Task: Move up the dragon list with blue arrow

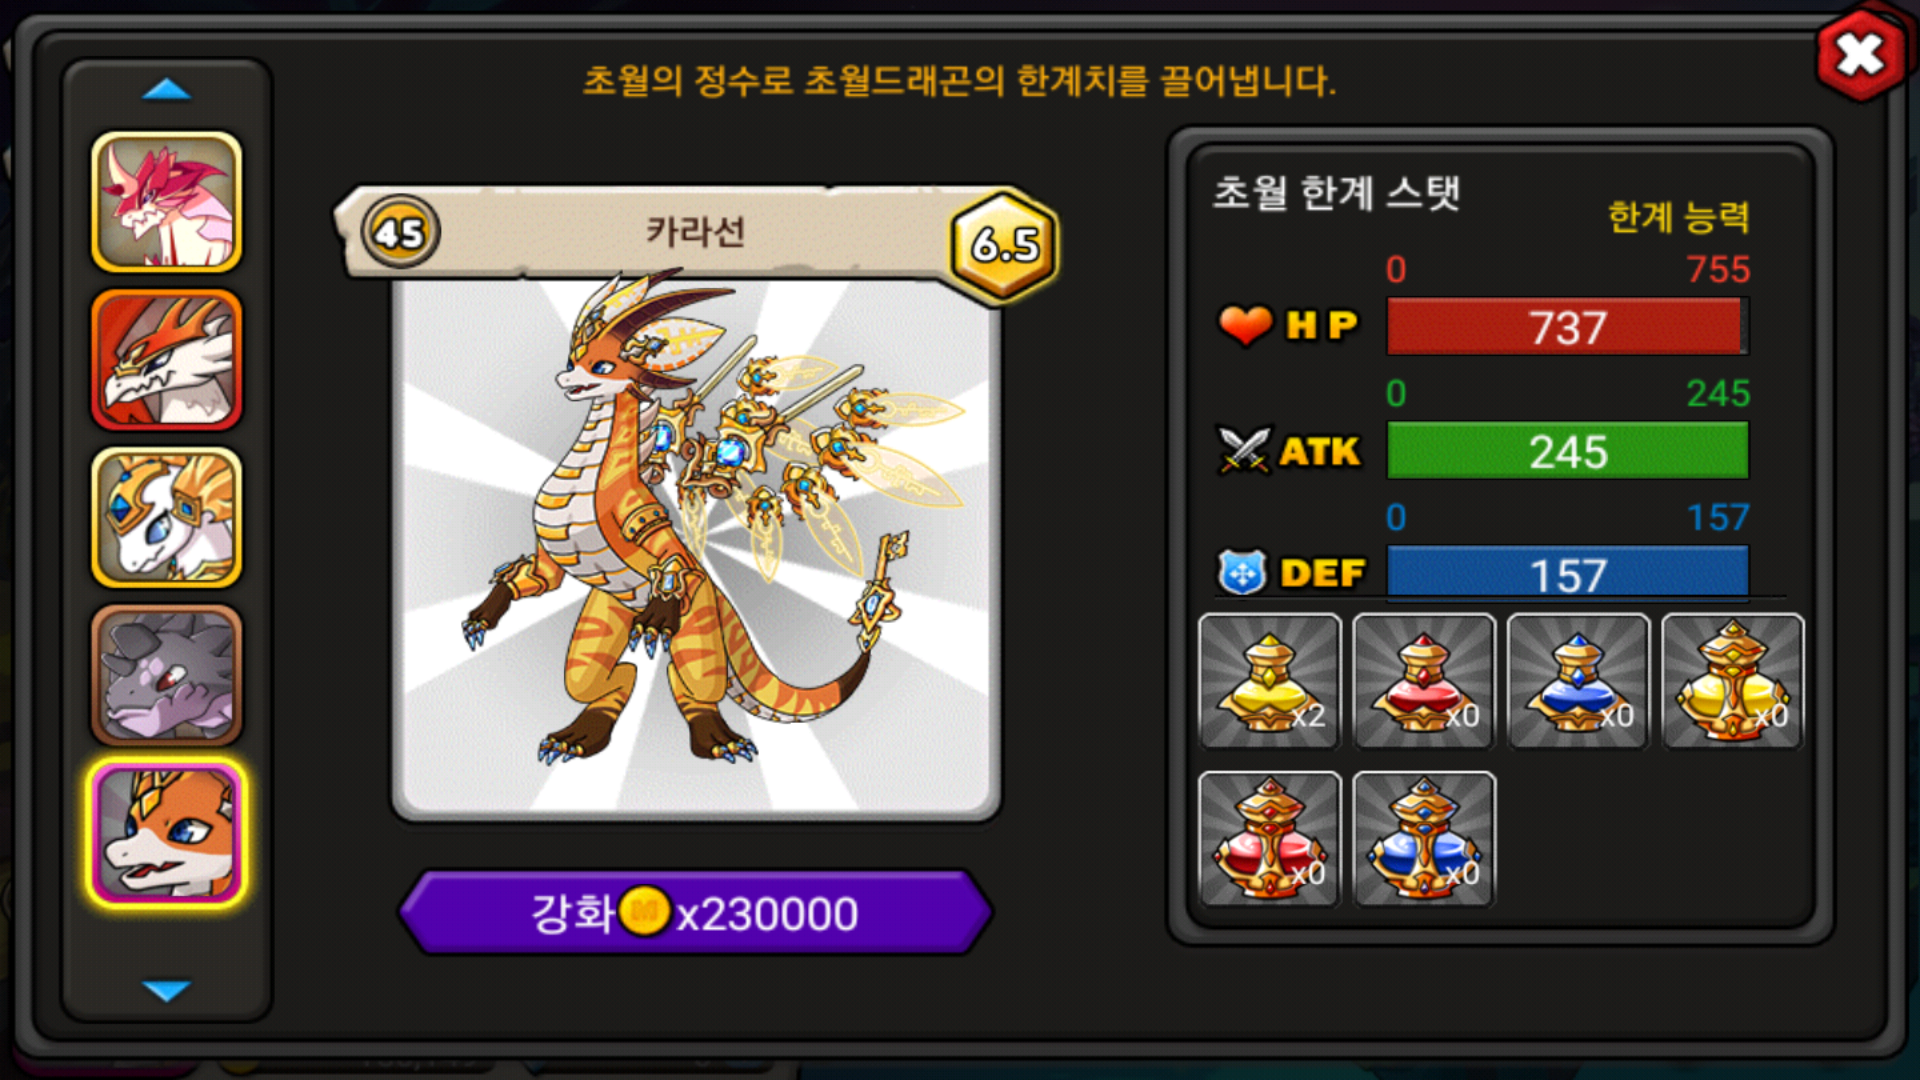Action: 166,90
